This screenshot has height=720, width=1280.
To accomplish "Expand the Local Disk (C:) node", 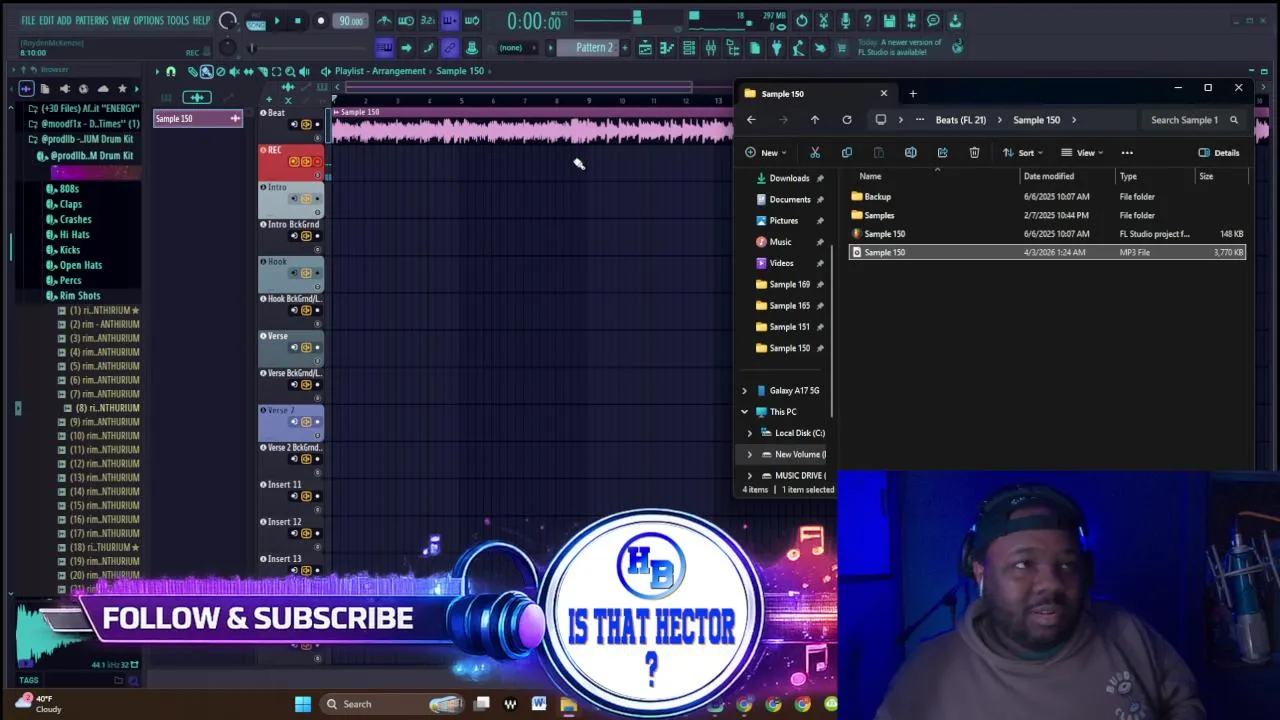I will click(x=750, y=433).
